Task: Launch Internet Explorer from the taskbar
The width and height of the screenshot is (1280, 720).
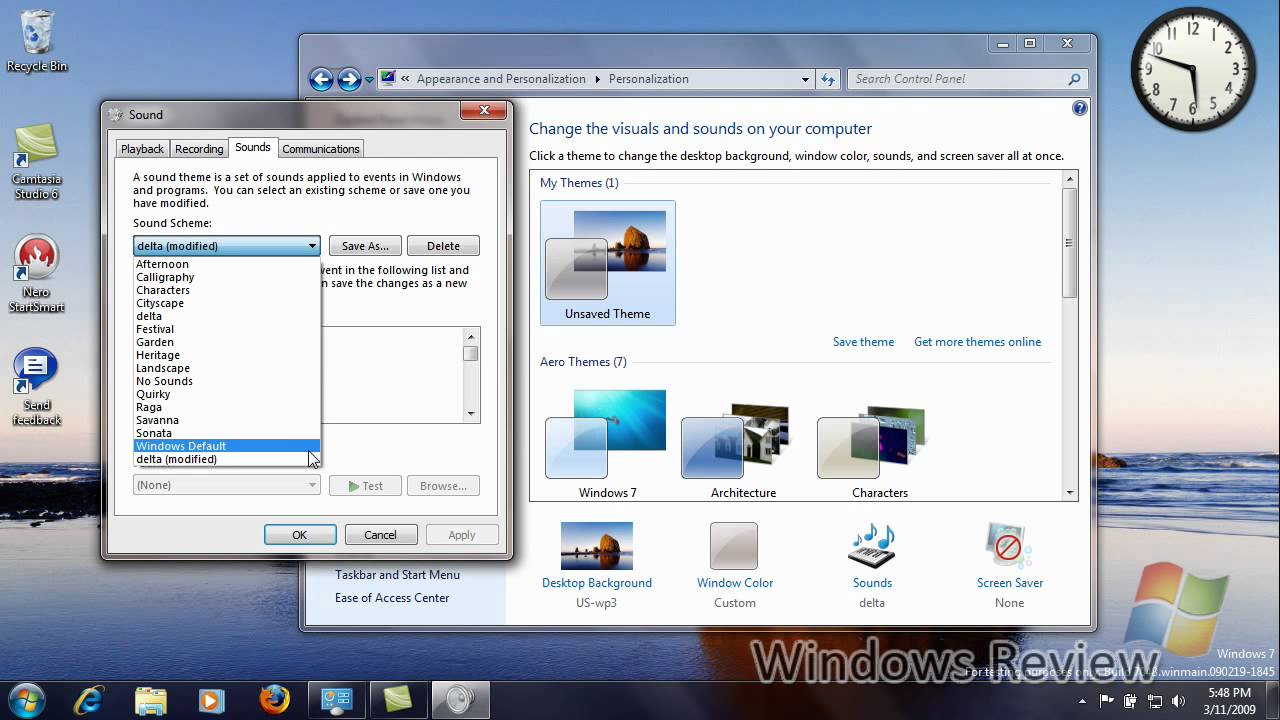Action: point(91,699)
